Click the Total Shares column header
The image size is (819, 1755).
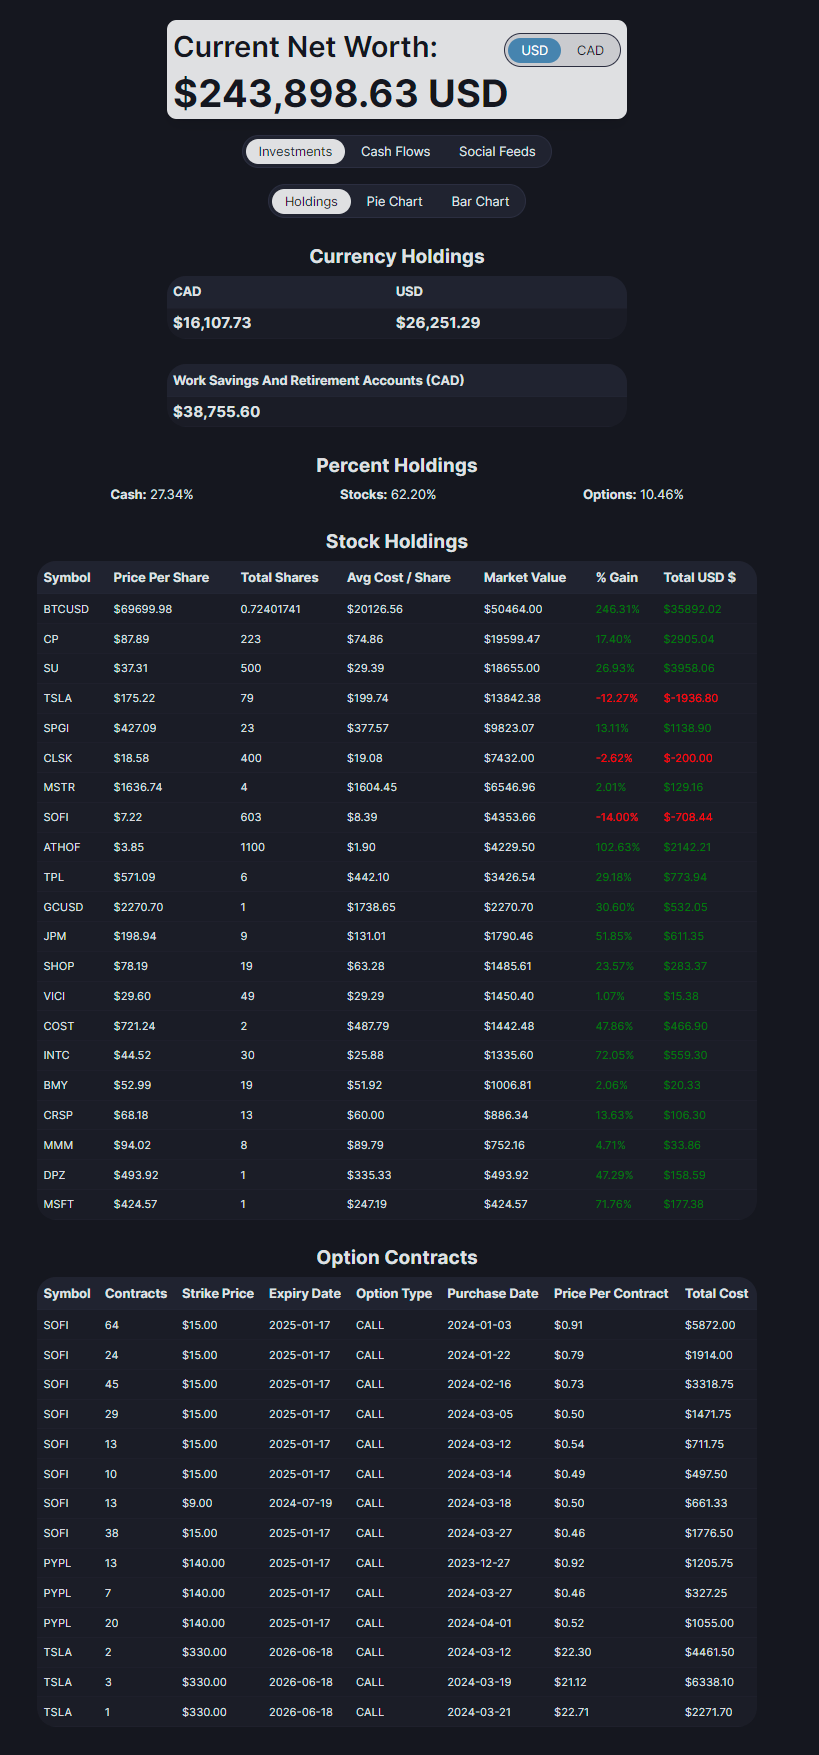tap(279, 577)
